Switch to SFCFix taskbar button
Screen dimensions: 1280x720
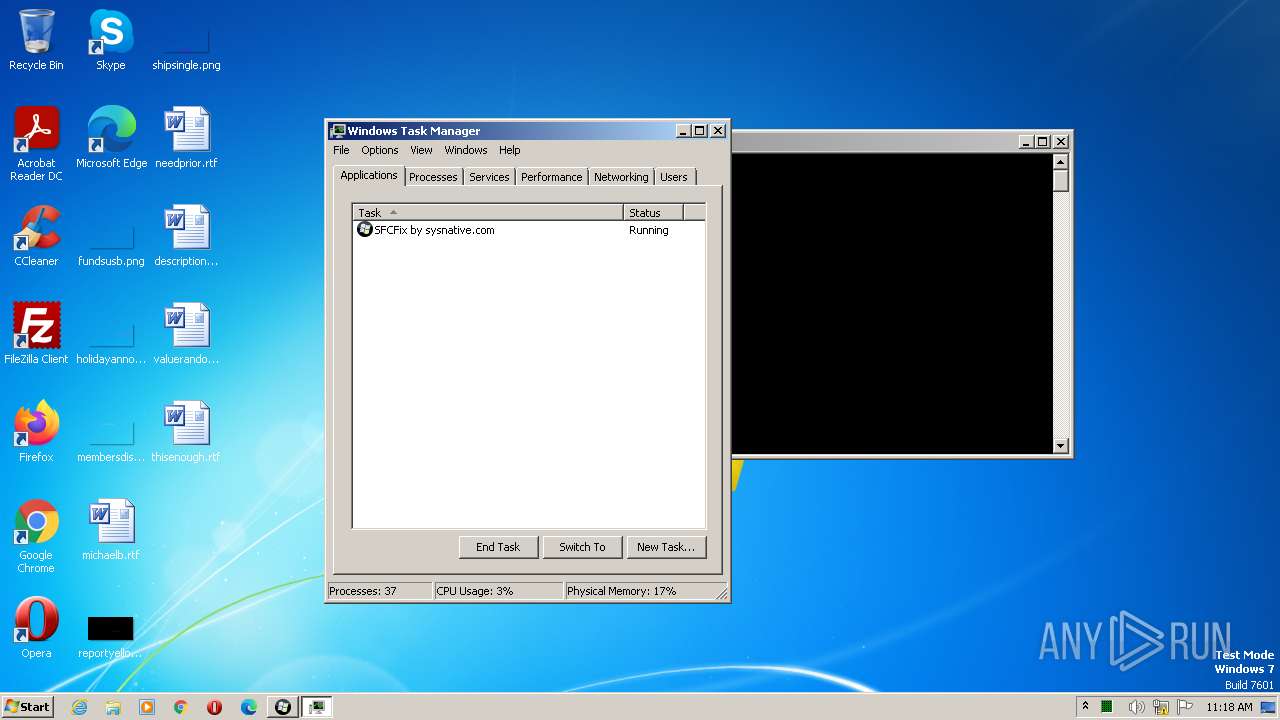coord(283,707)
